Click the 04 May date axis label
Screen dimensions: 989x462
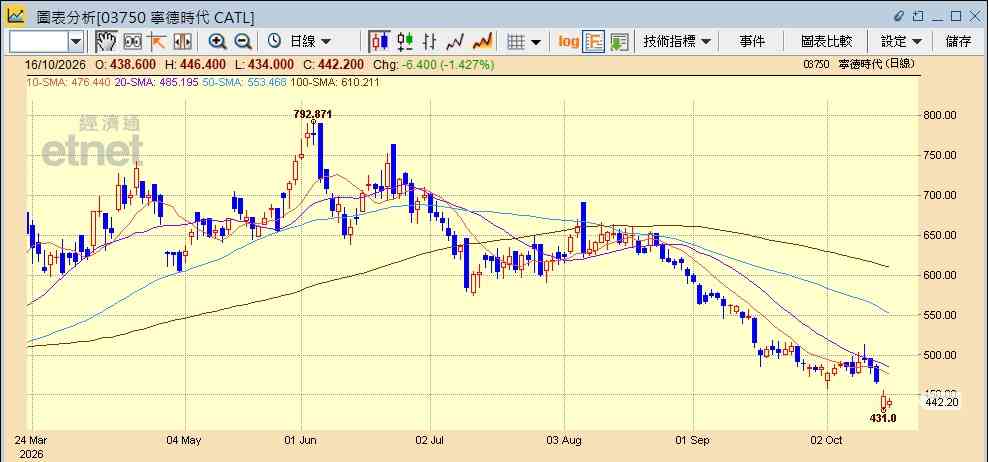click(x=185, y=439)
